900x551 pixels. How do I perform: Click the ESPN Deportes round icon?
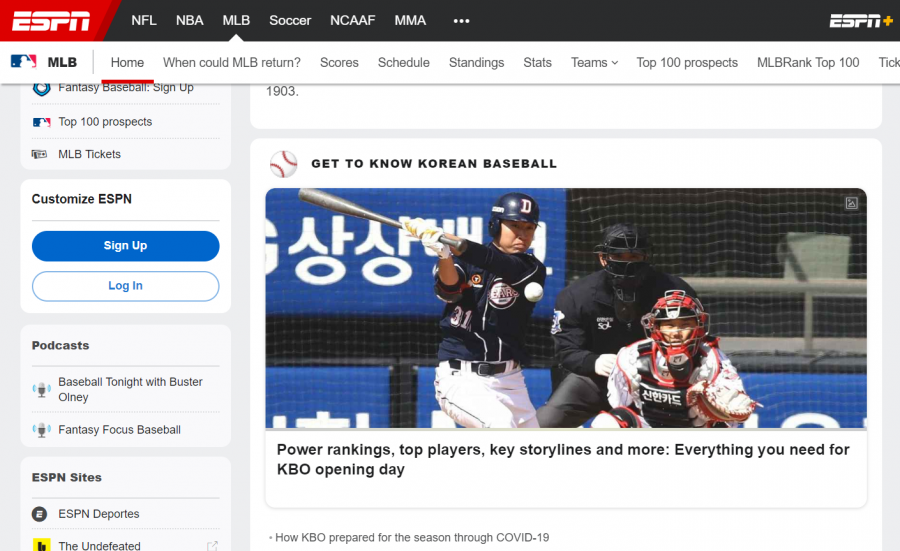39,514
